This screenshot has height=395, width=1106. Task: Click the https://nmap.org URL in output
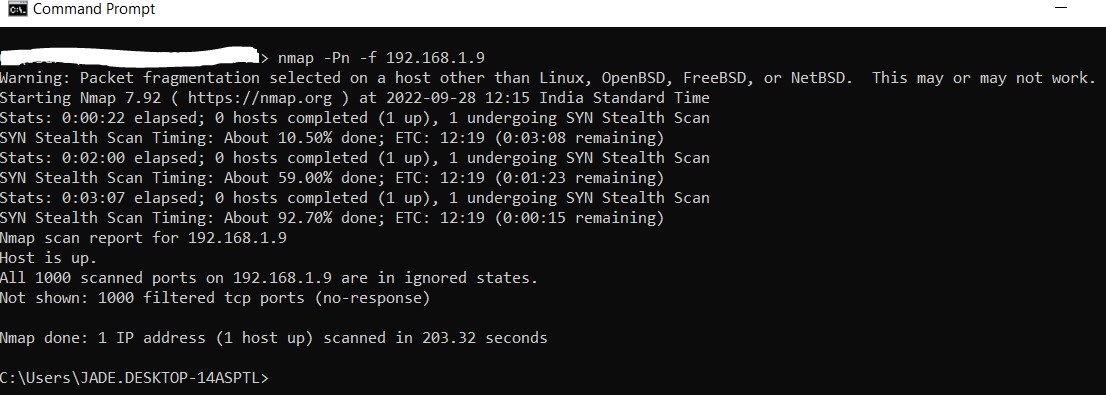pyautogui.click(x=241, y=98)
